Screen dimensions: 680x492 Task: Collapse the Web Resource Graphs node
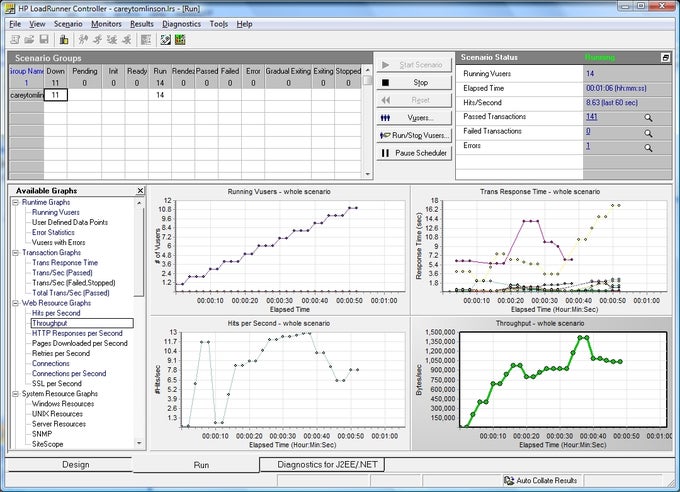click(15, 303)
